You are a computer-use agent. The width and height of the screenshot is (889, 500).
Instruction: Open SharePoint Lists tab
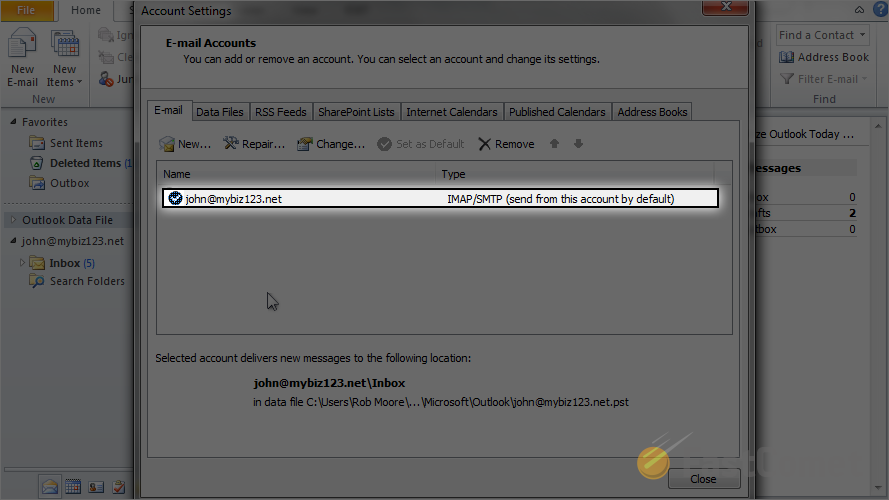pyautogui.click(x=356, y=112)
